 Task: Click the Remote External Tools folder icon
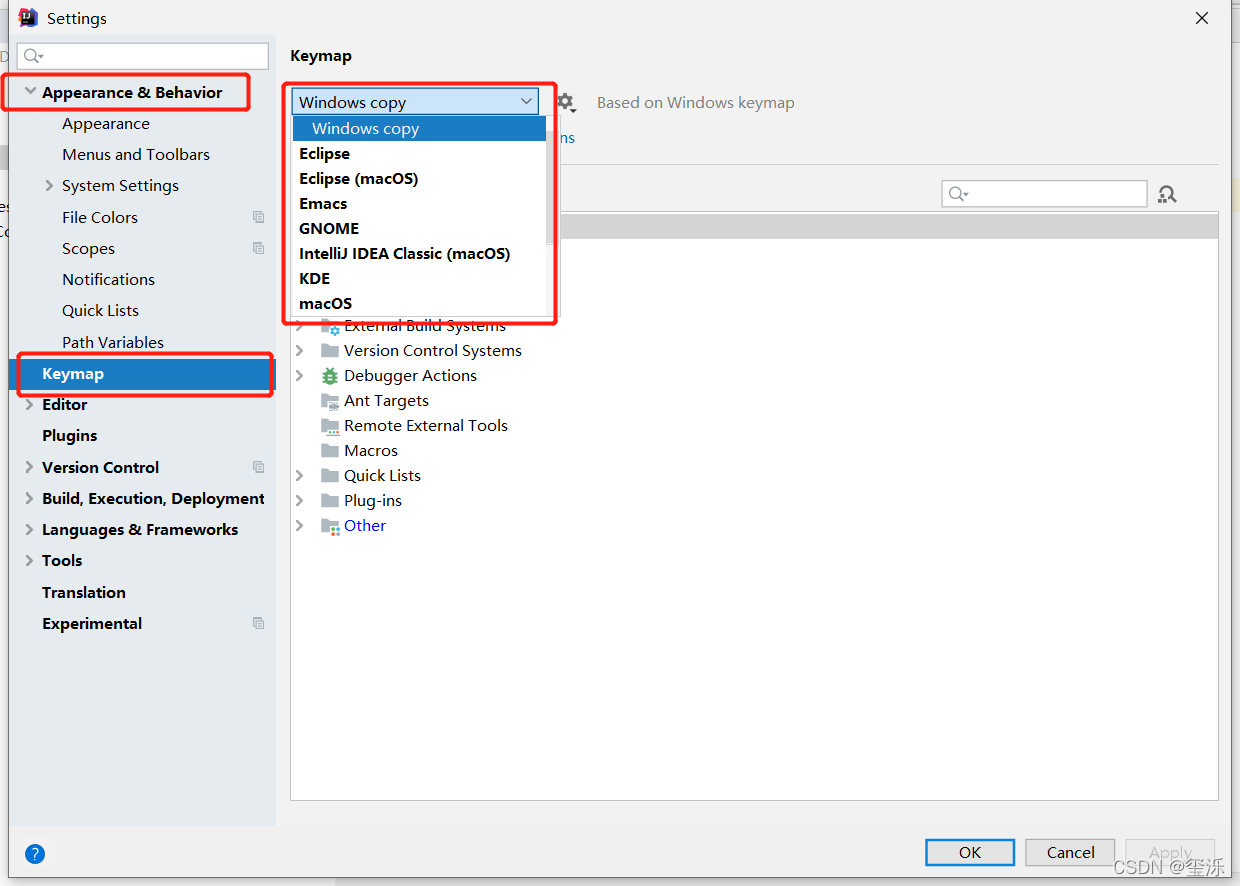(330, 426)
